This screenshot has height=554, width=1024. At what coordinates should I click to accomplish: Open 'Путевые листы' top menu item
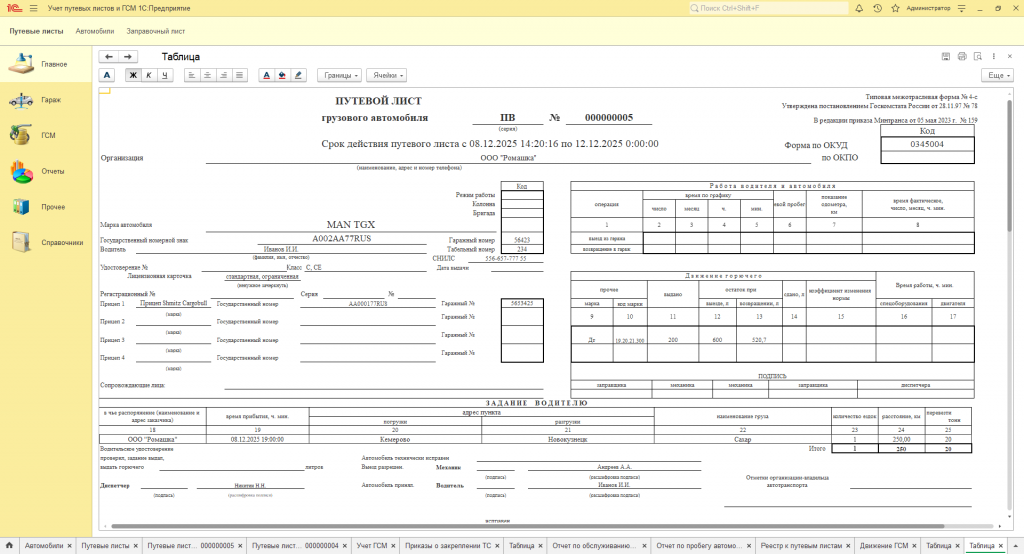(37, 31)
